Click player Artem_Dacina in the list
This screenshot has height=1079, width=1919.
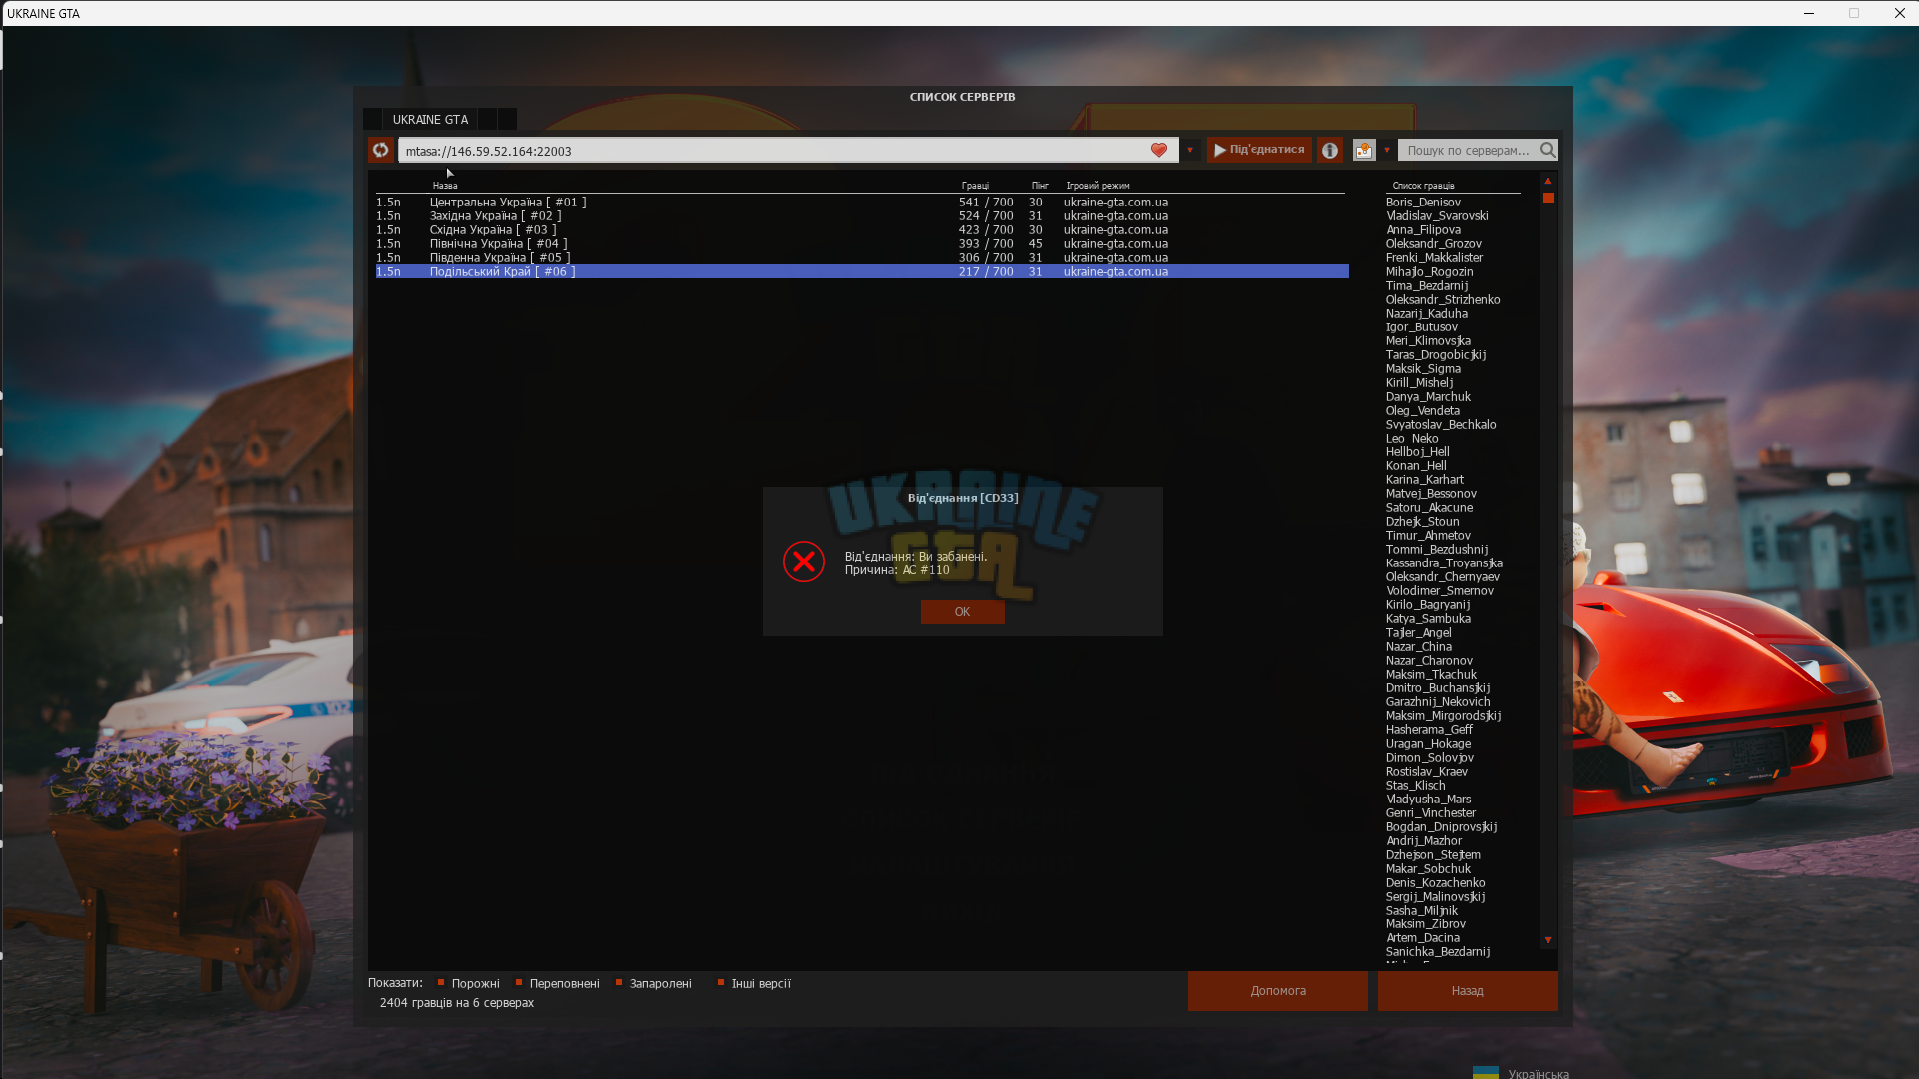[x=1423, y=938]
